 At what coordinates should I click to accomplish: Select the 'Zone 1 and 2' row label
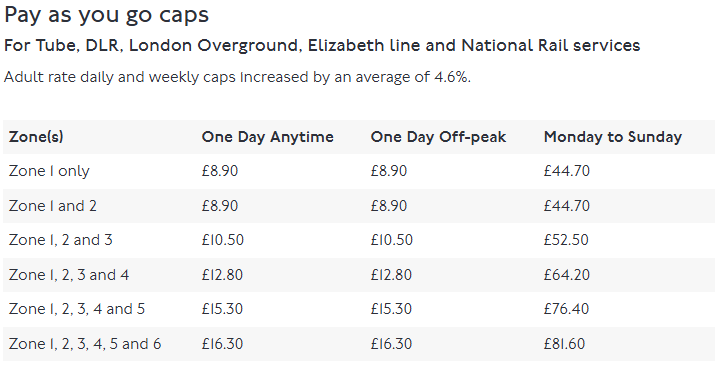(53, 206)
